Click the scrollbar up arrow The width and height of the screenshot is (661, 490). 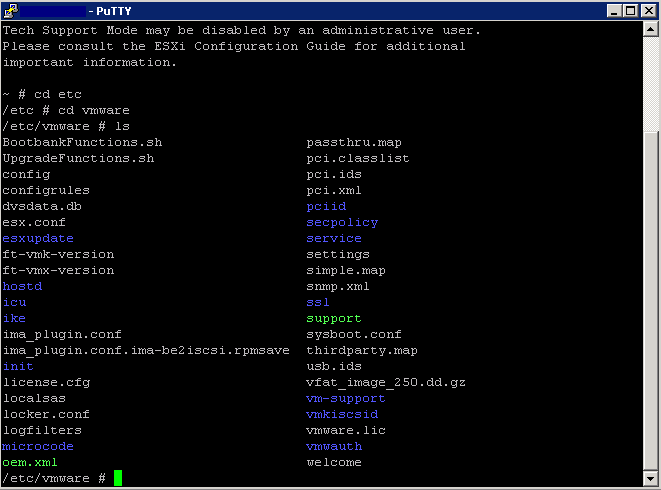click(x=650, y=30)
